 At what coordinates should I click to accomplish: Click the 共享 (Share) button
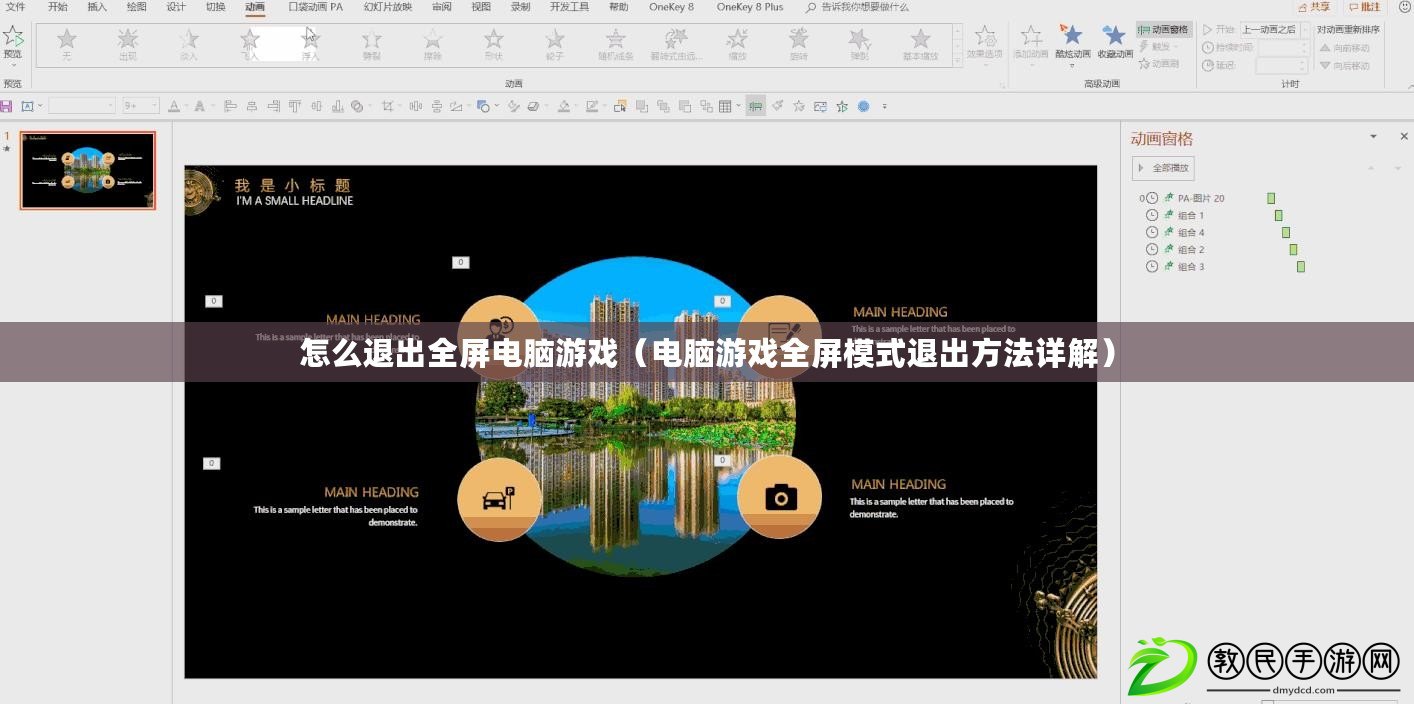tap(1314, 7)
